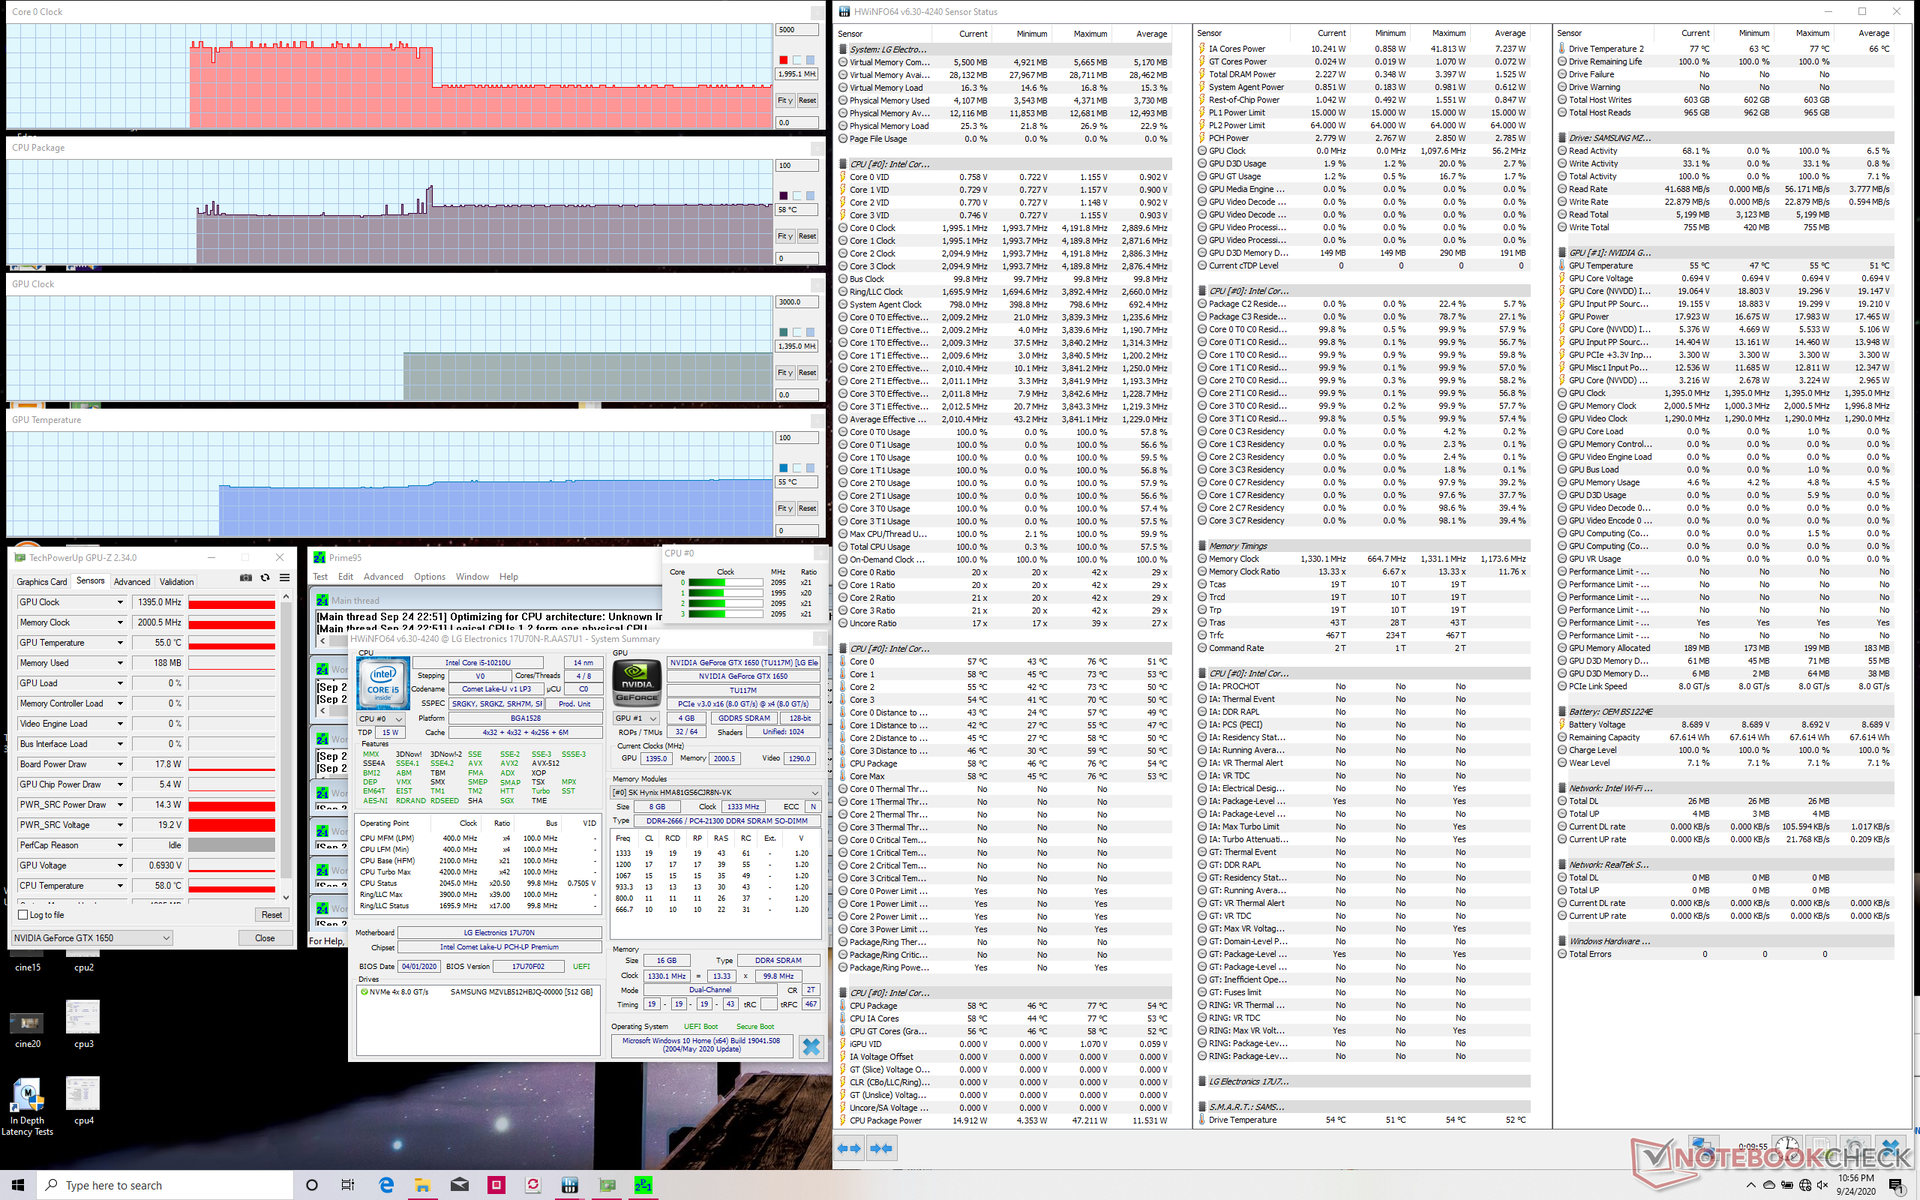Viewport: 1920px width, 1200px height.
Task: Click the Cortana circle on taskbar
Action: 311,1185
